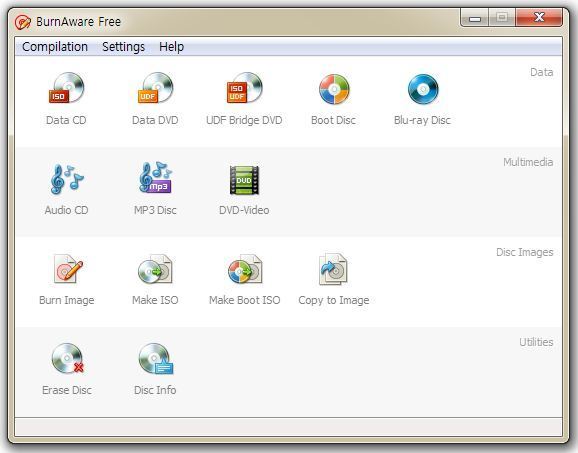
Task: Open the Compilation menu
Action: point(55,47)
